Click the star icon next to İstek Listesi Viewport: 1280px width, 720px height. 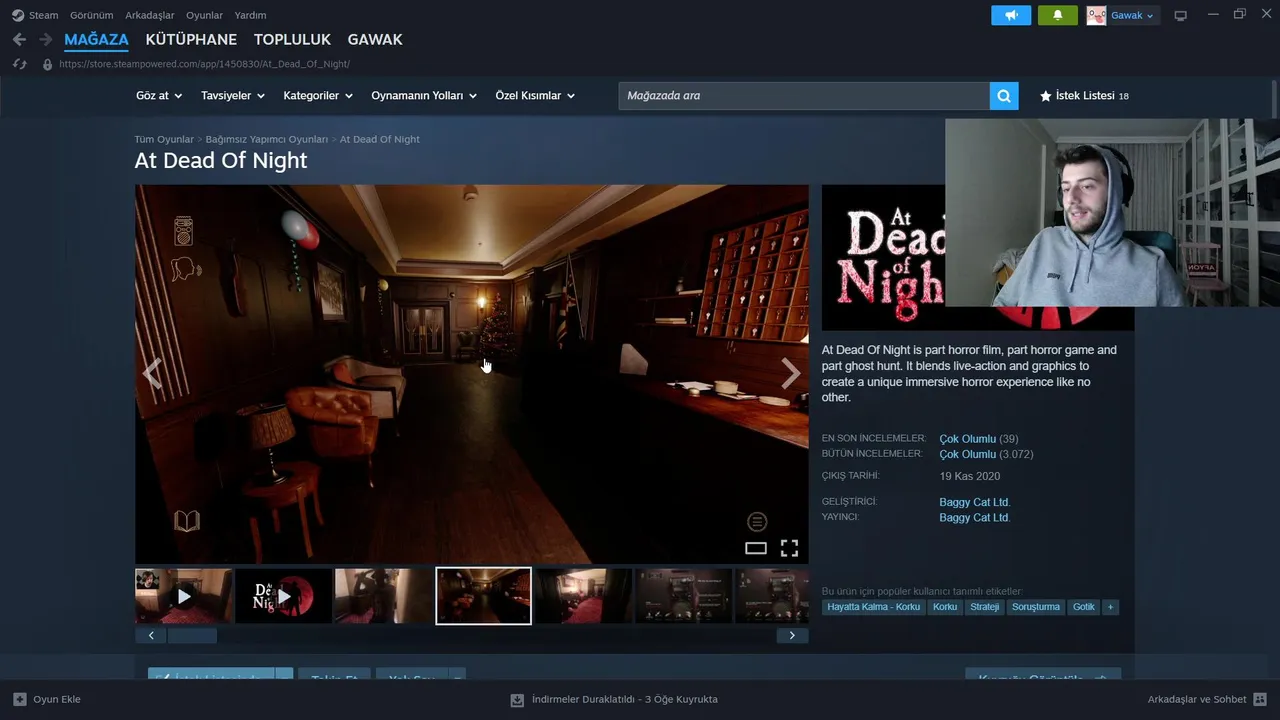coord(1046,96)
